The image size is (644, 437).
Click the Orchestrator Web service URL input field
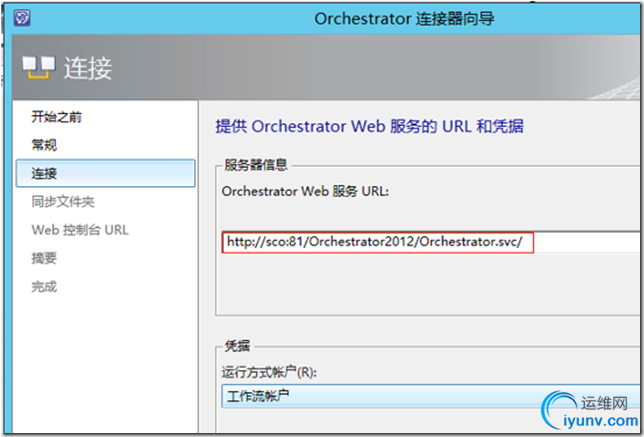coord(432,242)
